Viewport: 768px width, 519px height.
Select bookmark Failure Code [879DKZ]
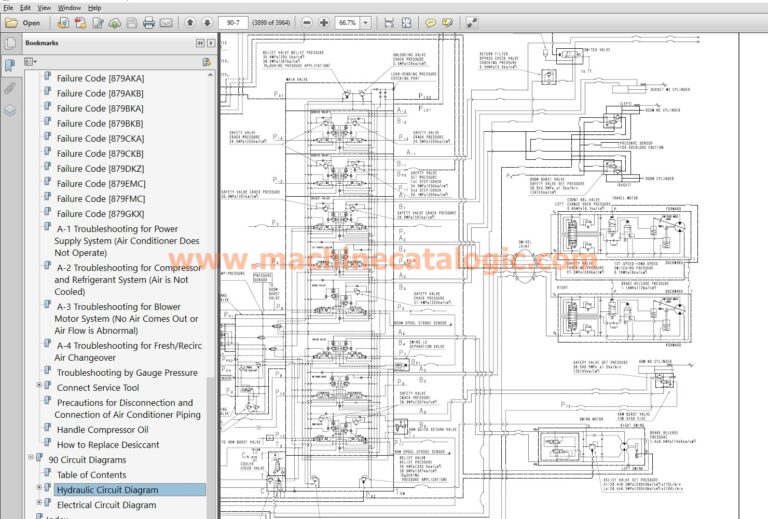pos(100,169)
